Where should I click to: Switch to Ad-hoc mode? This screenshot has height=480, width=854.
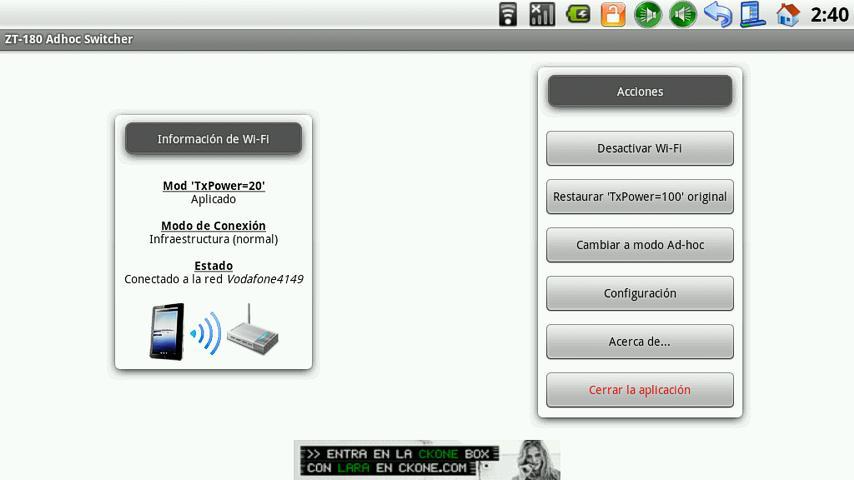tap(640, 245)
